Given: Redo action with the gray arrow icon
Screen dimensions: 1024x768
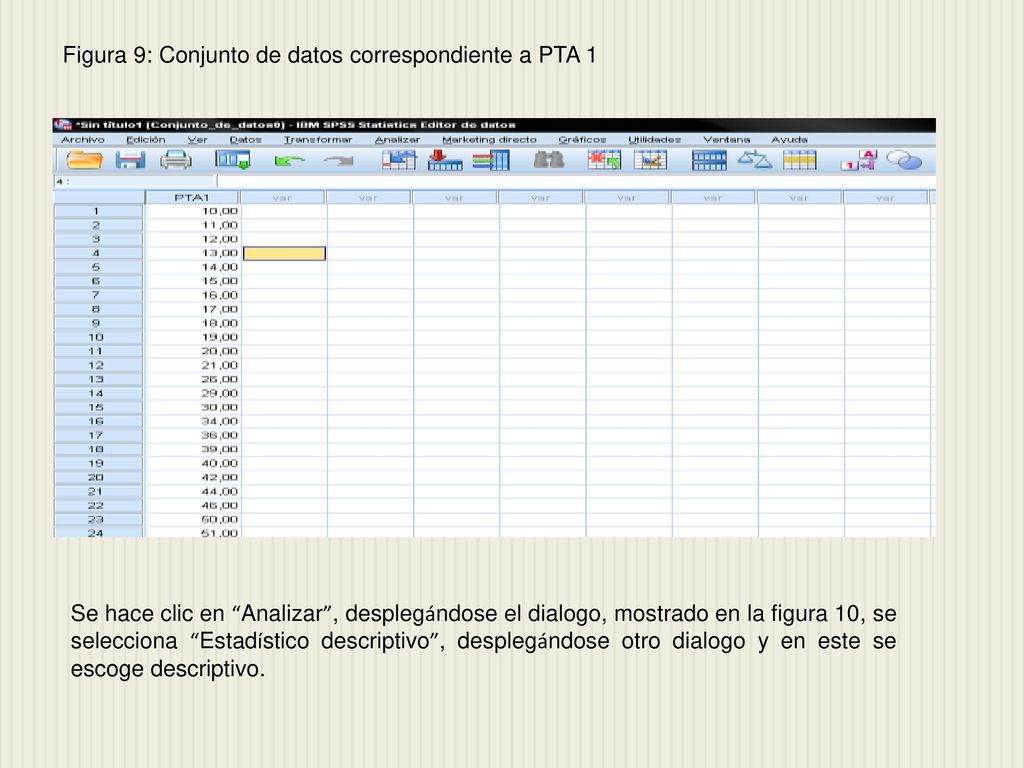Looking at the screenshot, I should pos(339,161).
